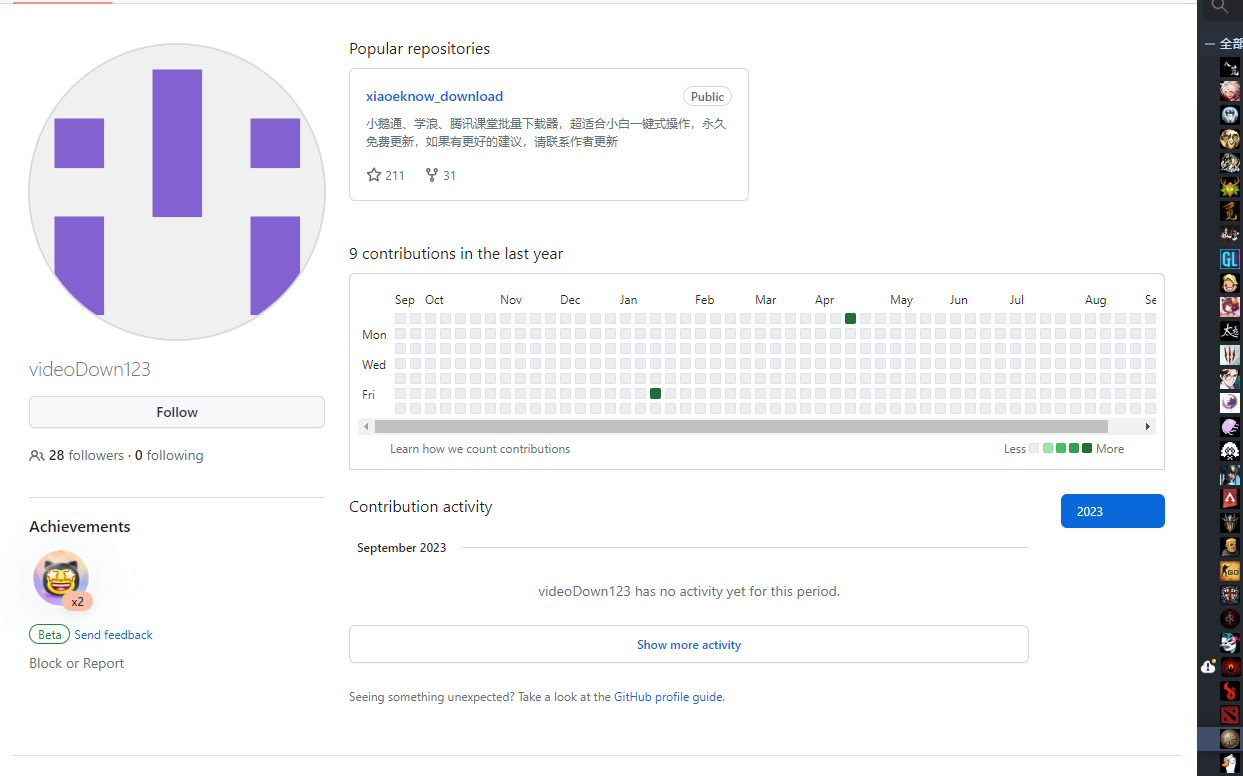Click Show more activity button
Image resolution: width=1243 pixels, height=776 pixels.
688,645
